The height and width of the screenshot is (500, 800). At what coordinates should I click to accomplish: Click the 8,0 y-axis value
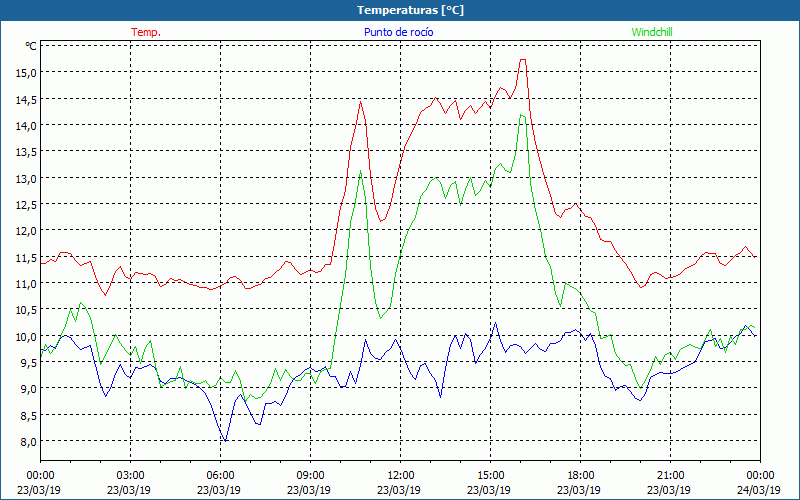point(28,441)
